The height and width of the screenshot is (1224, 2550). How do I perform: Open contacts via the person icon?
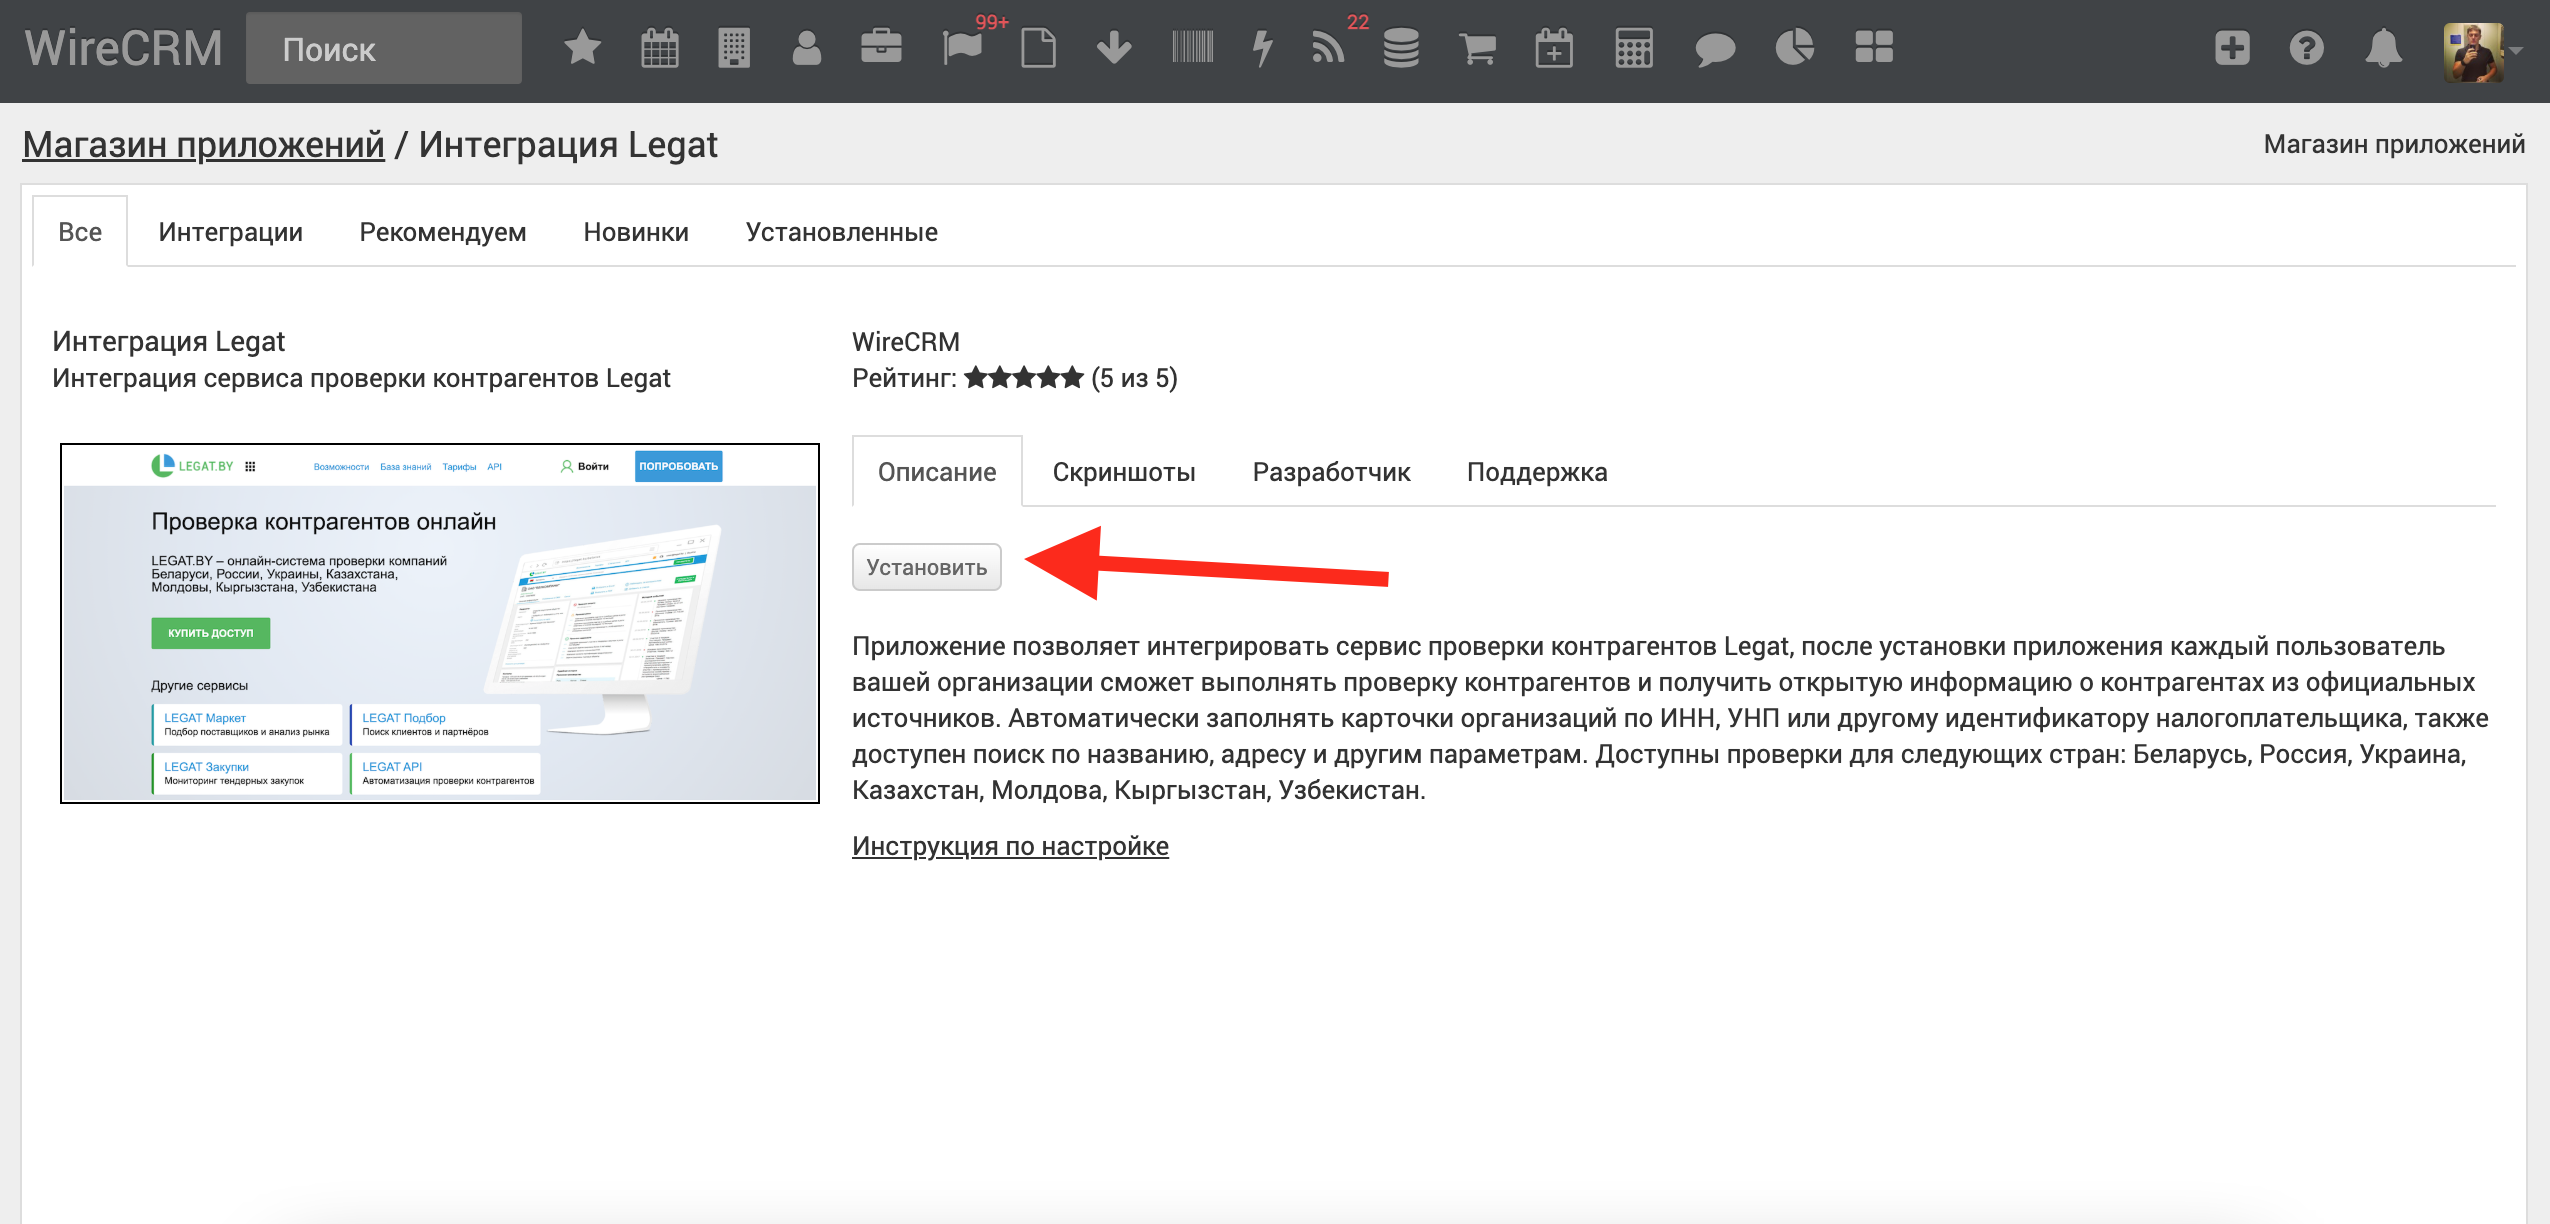click(806, 47)
